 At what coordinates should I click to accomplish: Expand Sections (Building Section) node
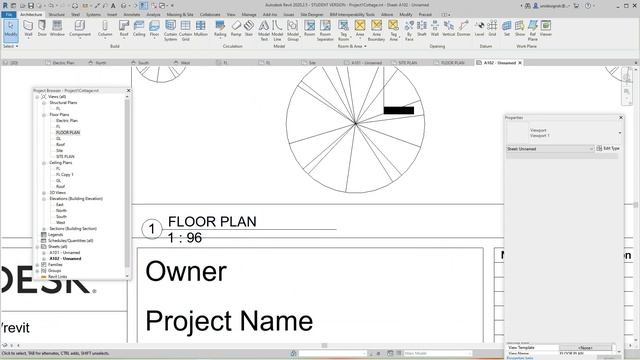coord(44,229)
